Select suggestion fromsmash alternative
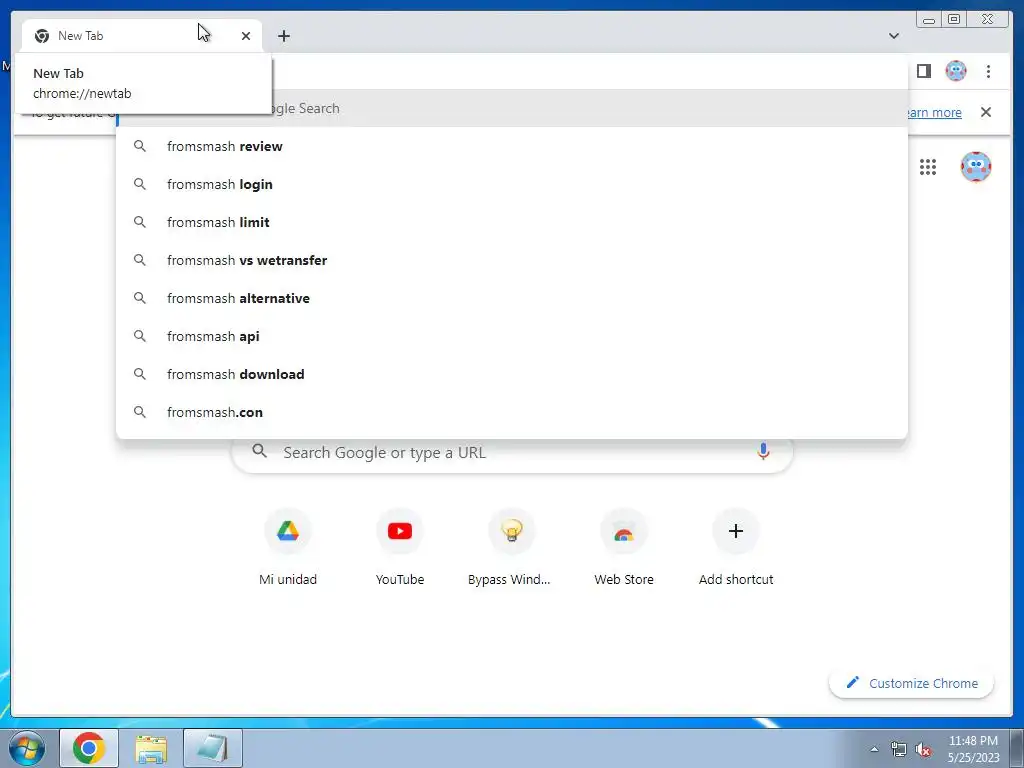The image size is (1024, 768). click(511, 298)
